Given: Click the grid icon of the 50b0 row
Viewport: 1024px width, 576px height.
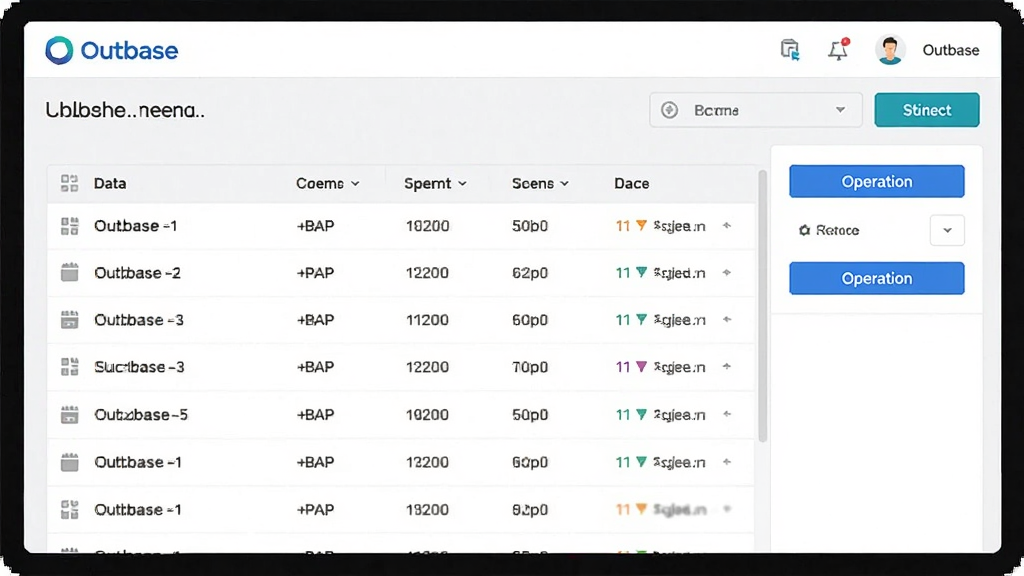Looking at the screenshot, I should pyautogui.click(x=69, y=226).
